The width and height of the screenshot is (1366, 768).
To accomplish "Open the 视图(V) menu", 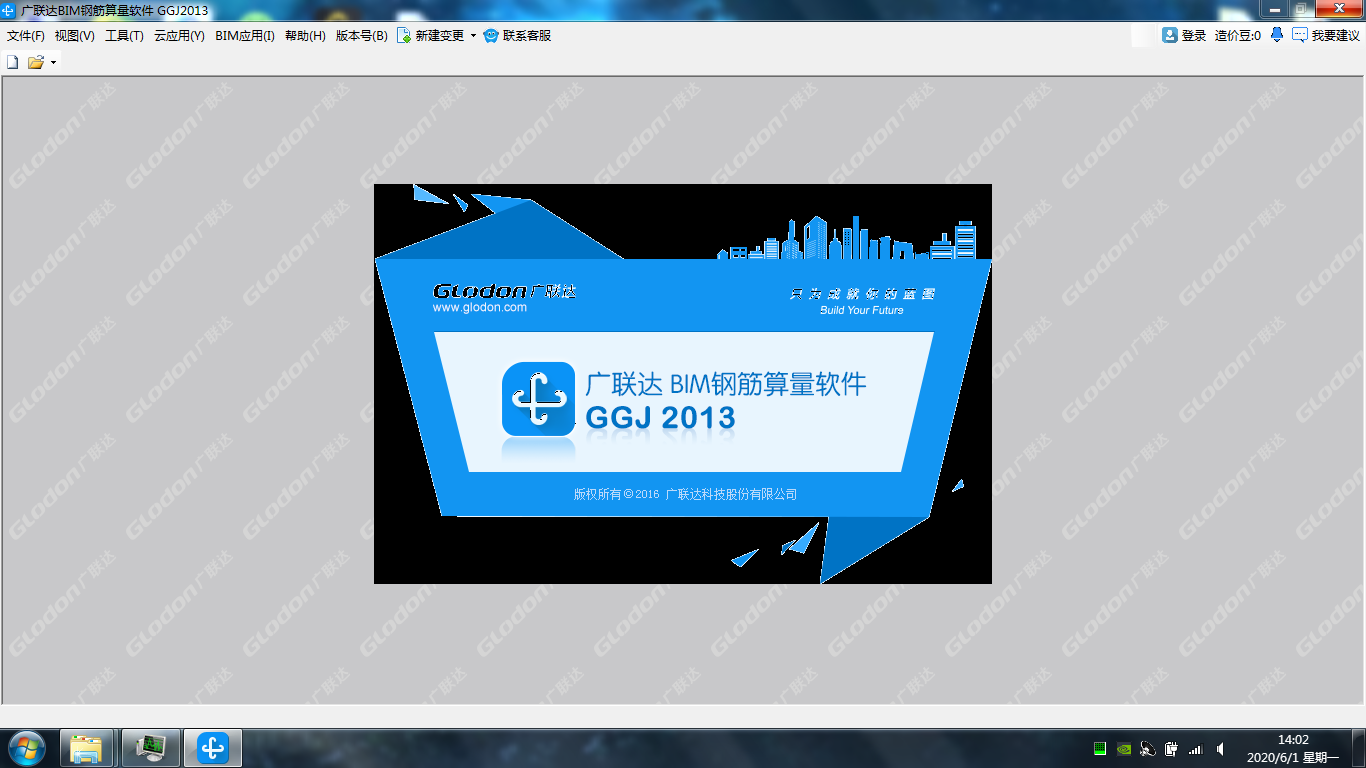I will [x=75, y=35].
